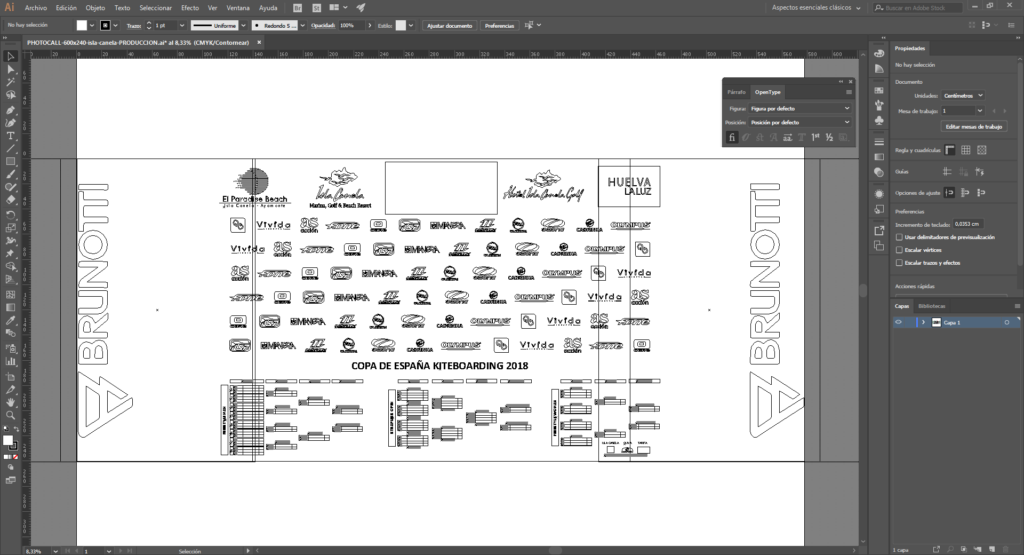Toggle standard ligatures fi button

click(731, 137)
